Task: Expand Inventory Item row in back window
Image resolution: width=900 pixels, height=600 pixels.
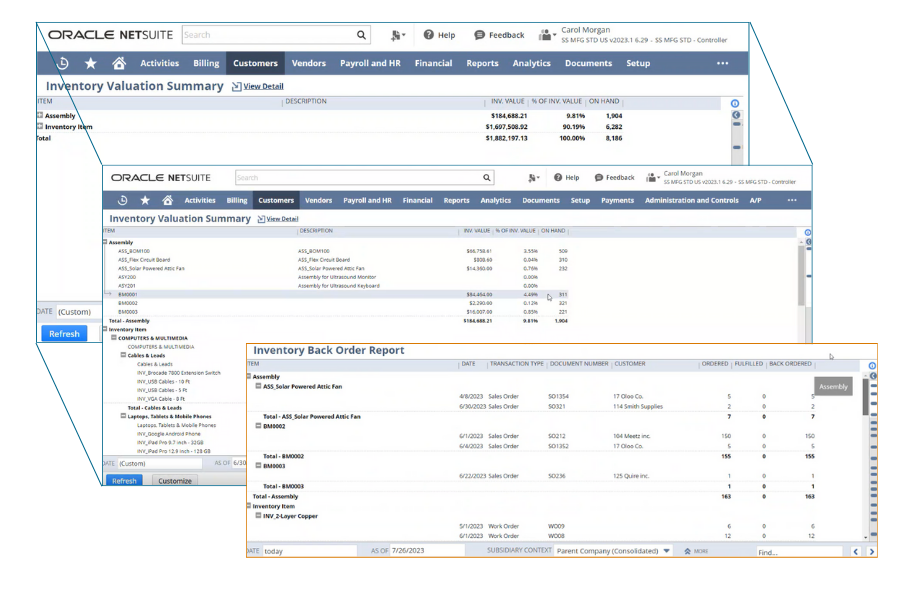Action: coord(40,126)
